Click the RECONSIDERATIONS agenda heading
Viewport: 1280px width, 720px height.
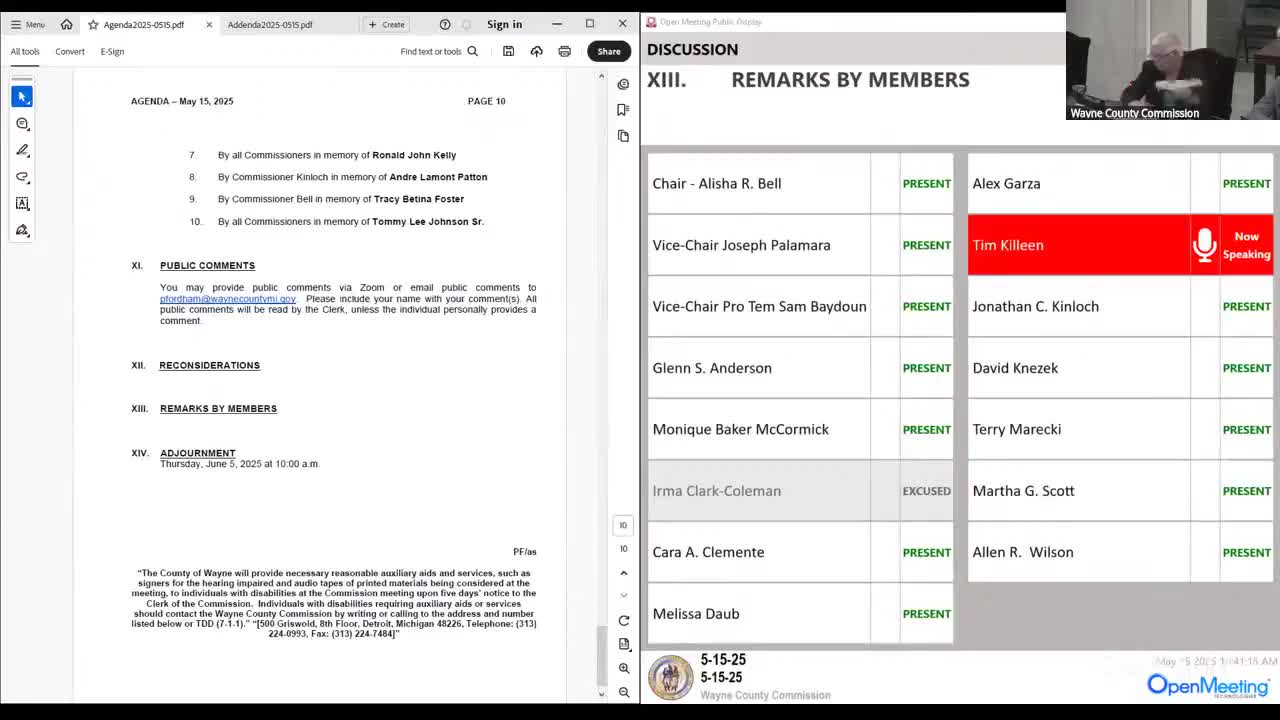[209, 366]
